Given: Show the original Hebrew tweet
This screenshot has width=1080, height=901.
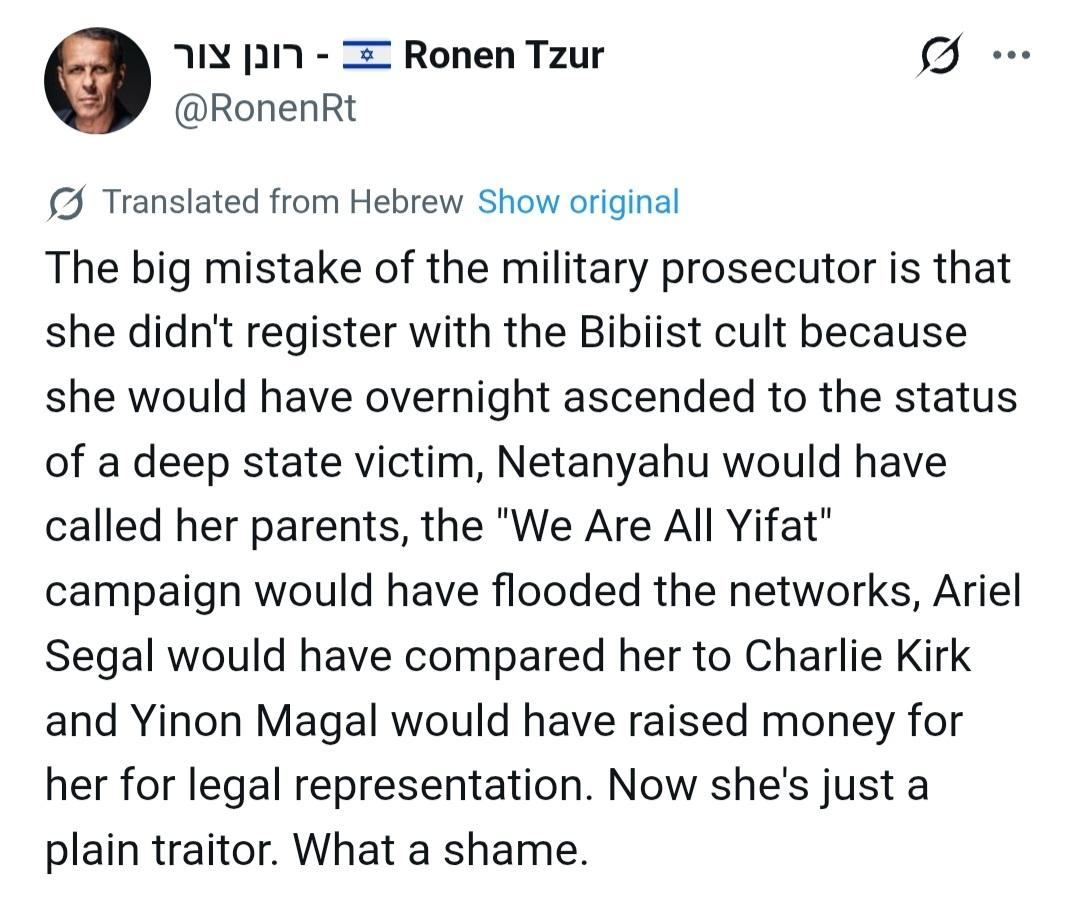Looking at the screenshot, I should (x=578, y=202).
